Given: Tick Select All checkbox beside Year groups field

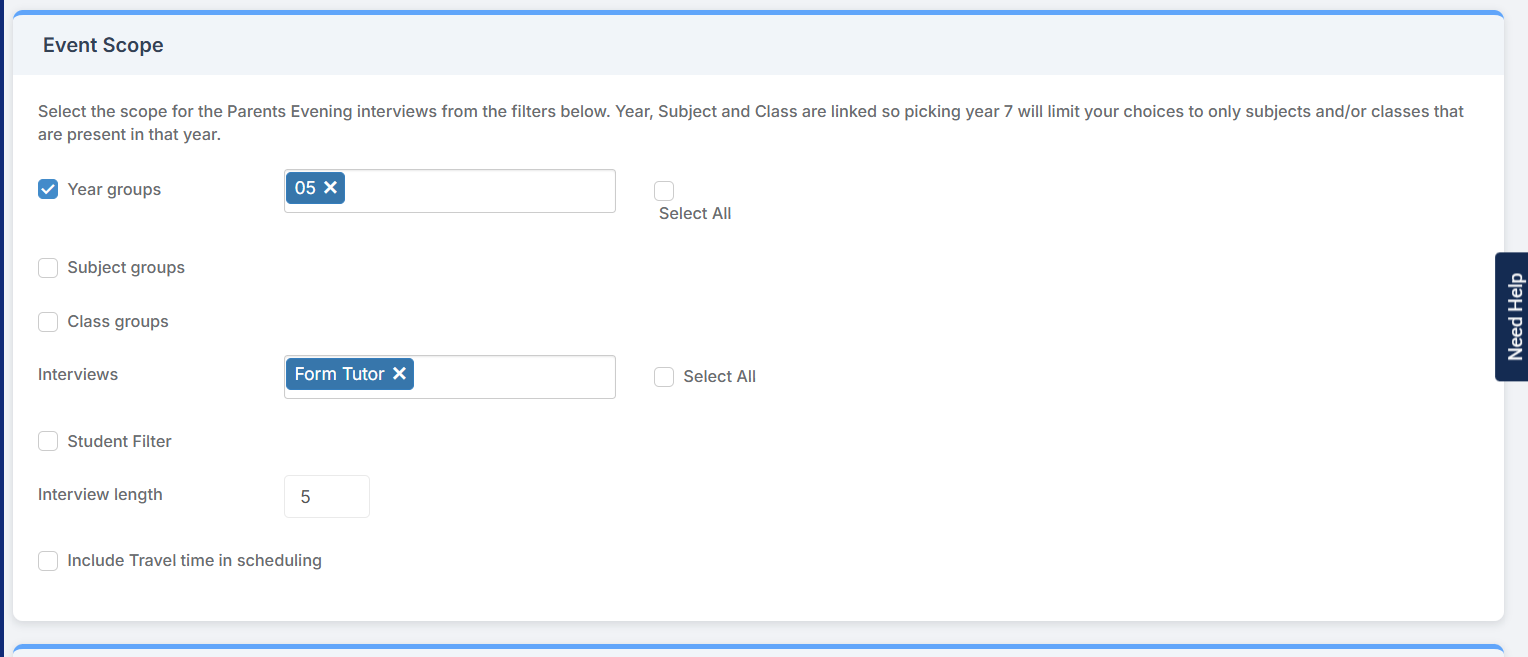Looking at the screenshot, I should tap(664, 191).
